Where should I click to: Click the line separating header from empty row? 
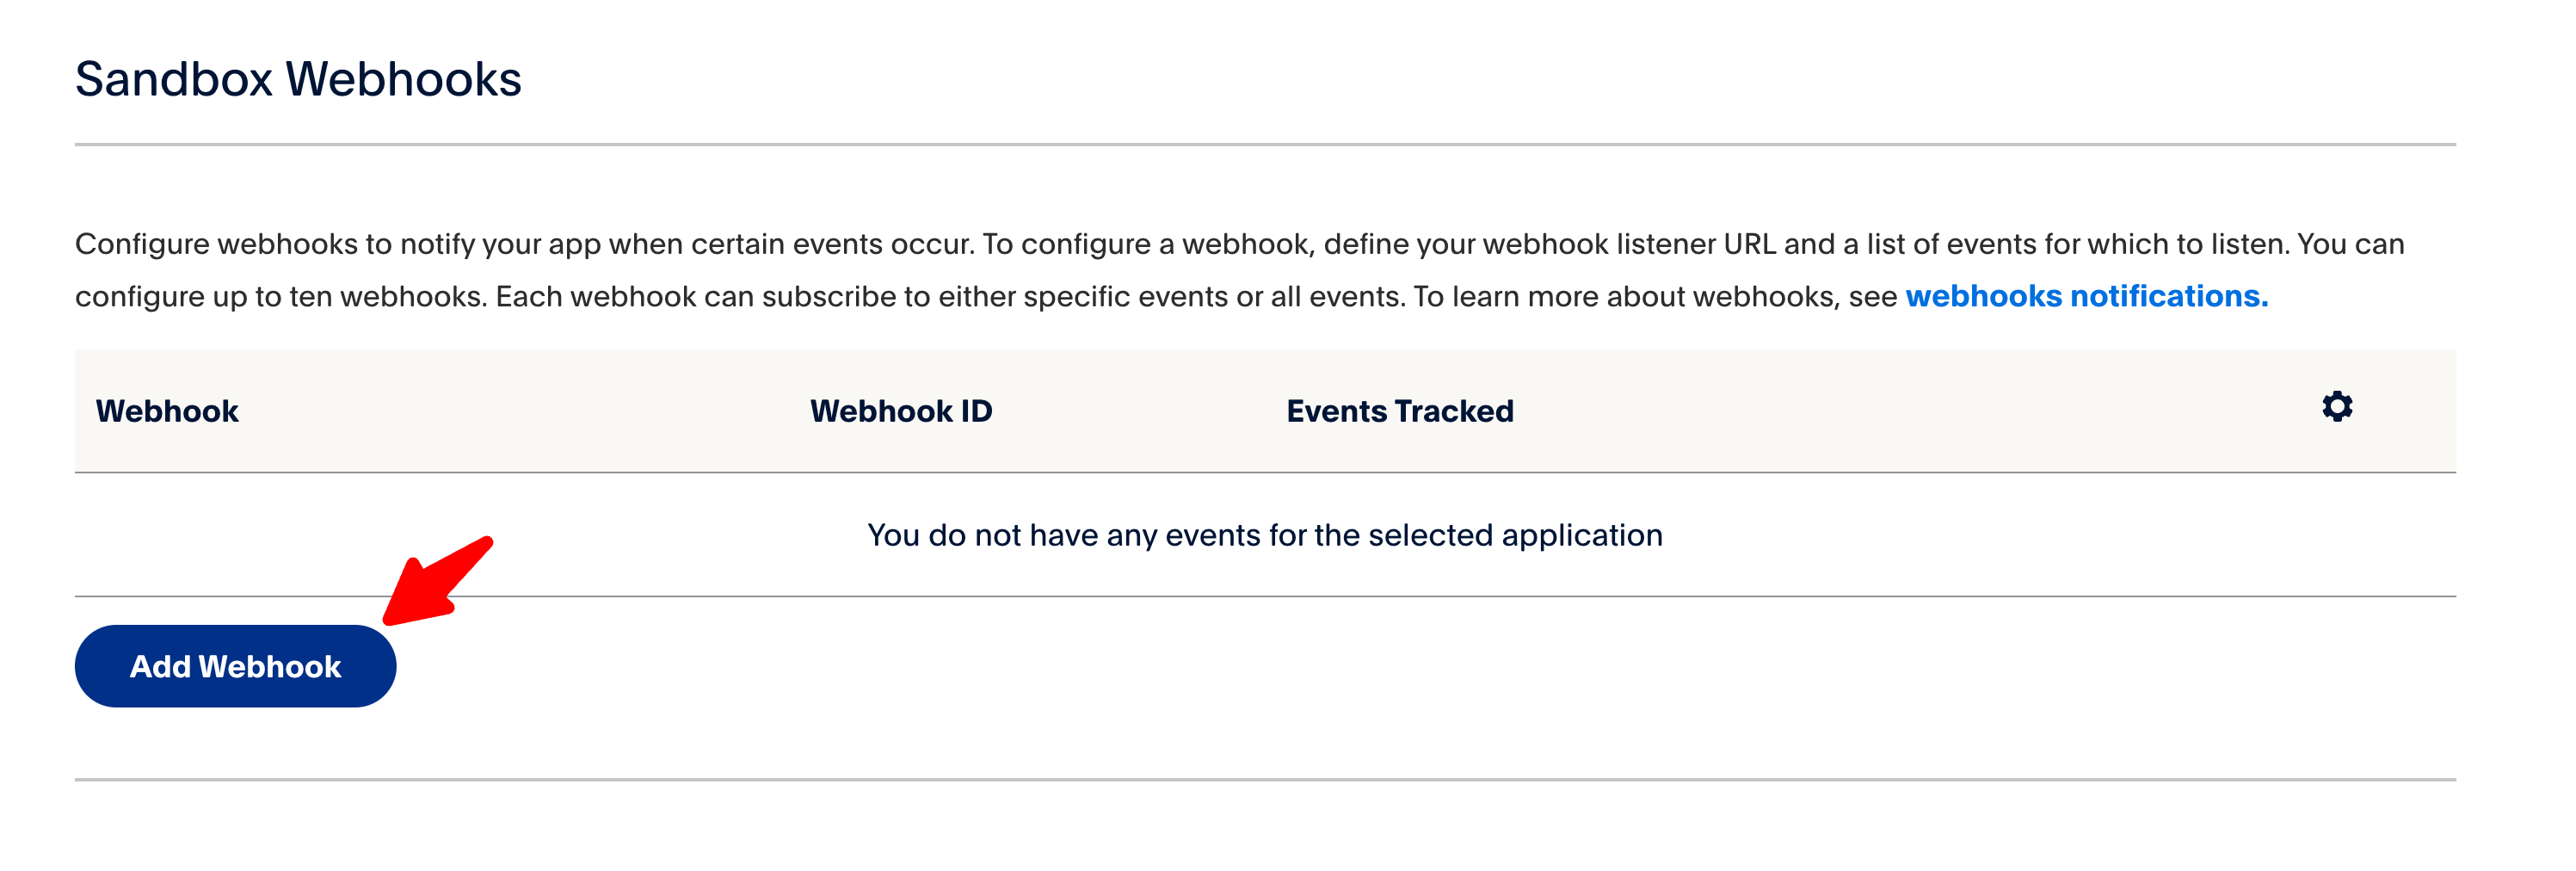coord(1264,472)
